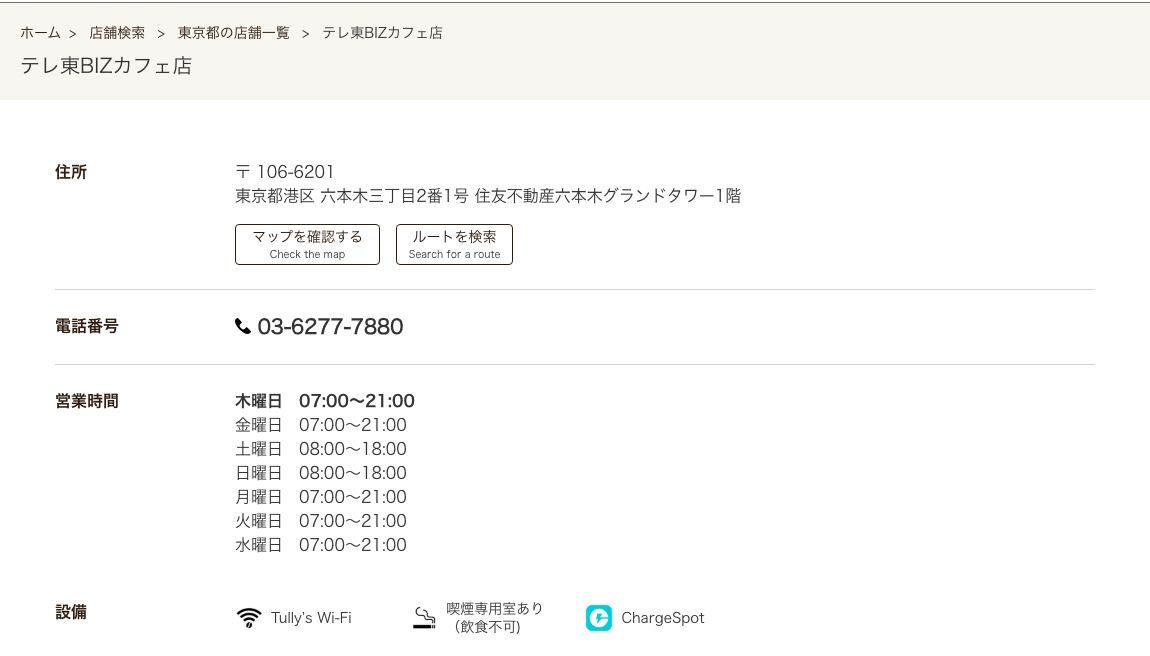Screen dimensions: 1150x656
Task: Click ルートを検索 Search for a route button
Action: [454, 244]
